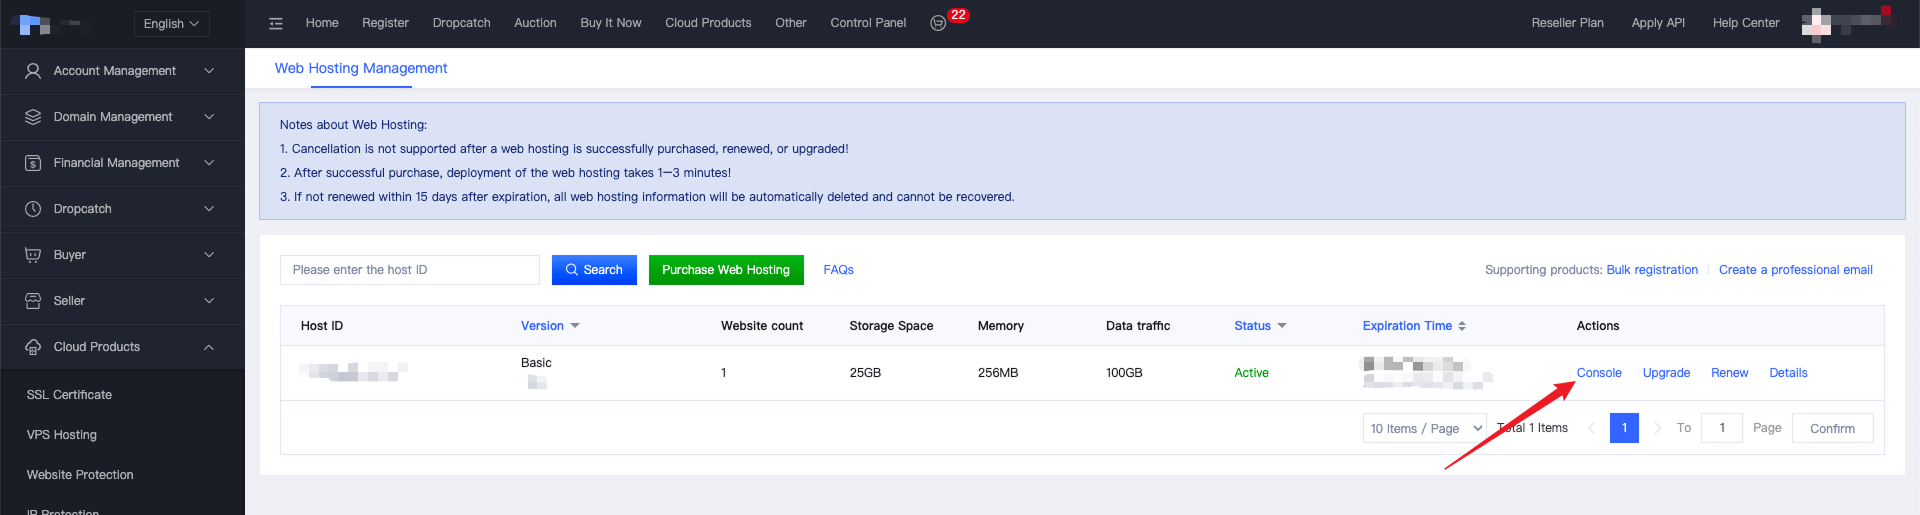Open the user avatar in top right
Viewport: 1920px width, 515px height.
[1817, 24]
